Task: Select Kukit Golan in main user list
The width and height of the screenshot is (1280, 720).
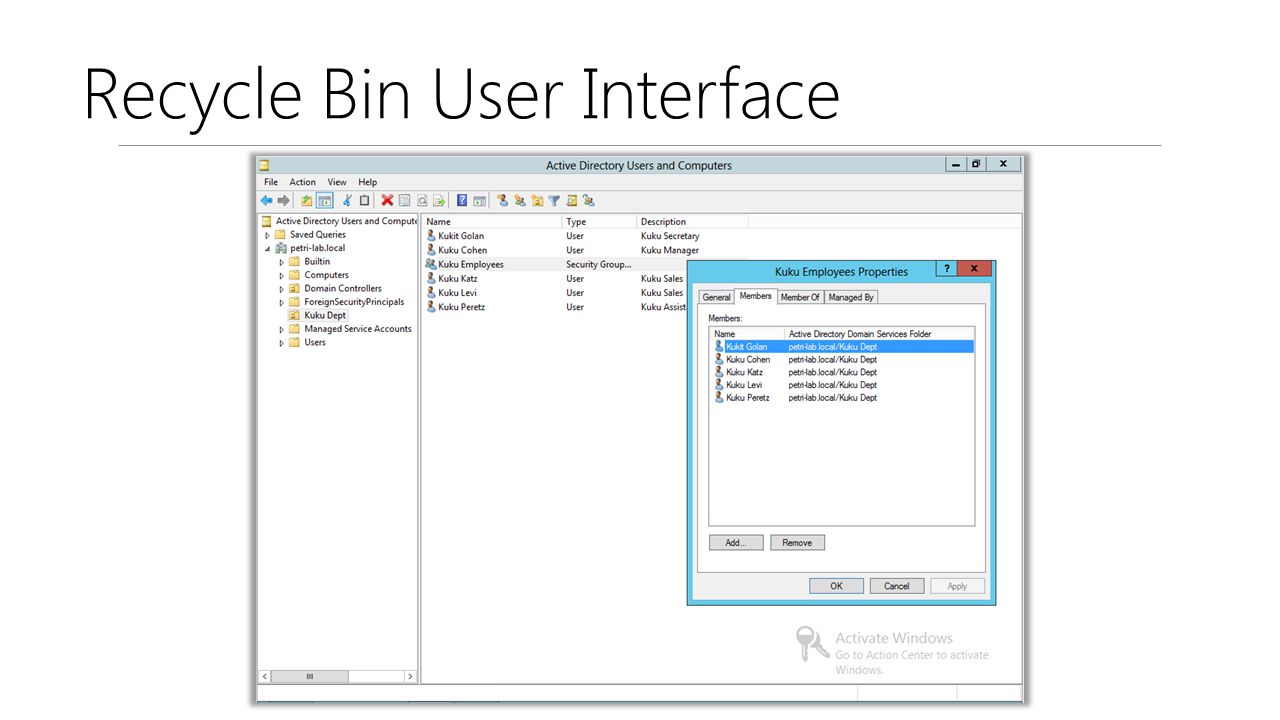Action: (461, 236)
